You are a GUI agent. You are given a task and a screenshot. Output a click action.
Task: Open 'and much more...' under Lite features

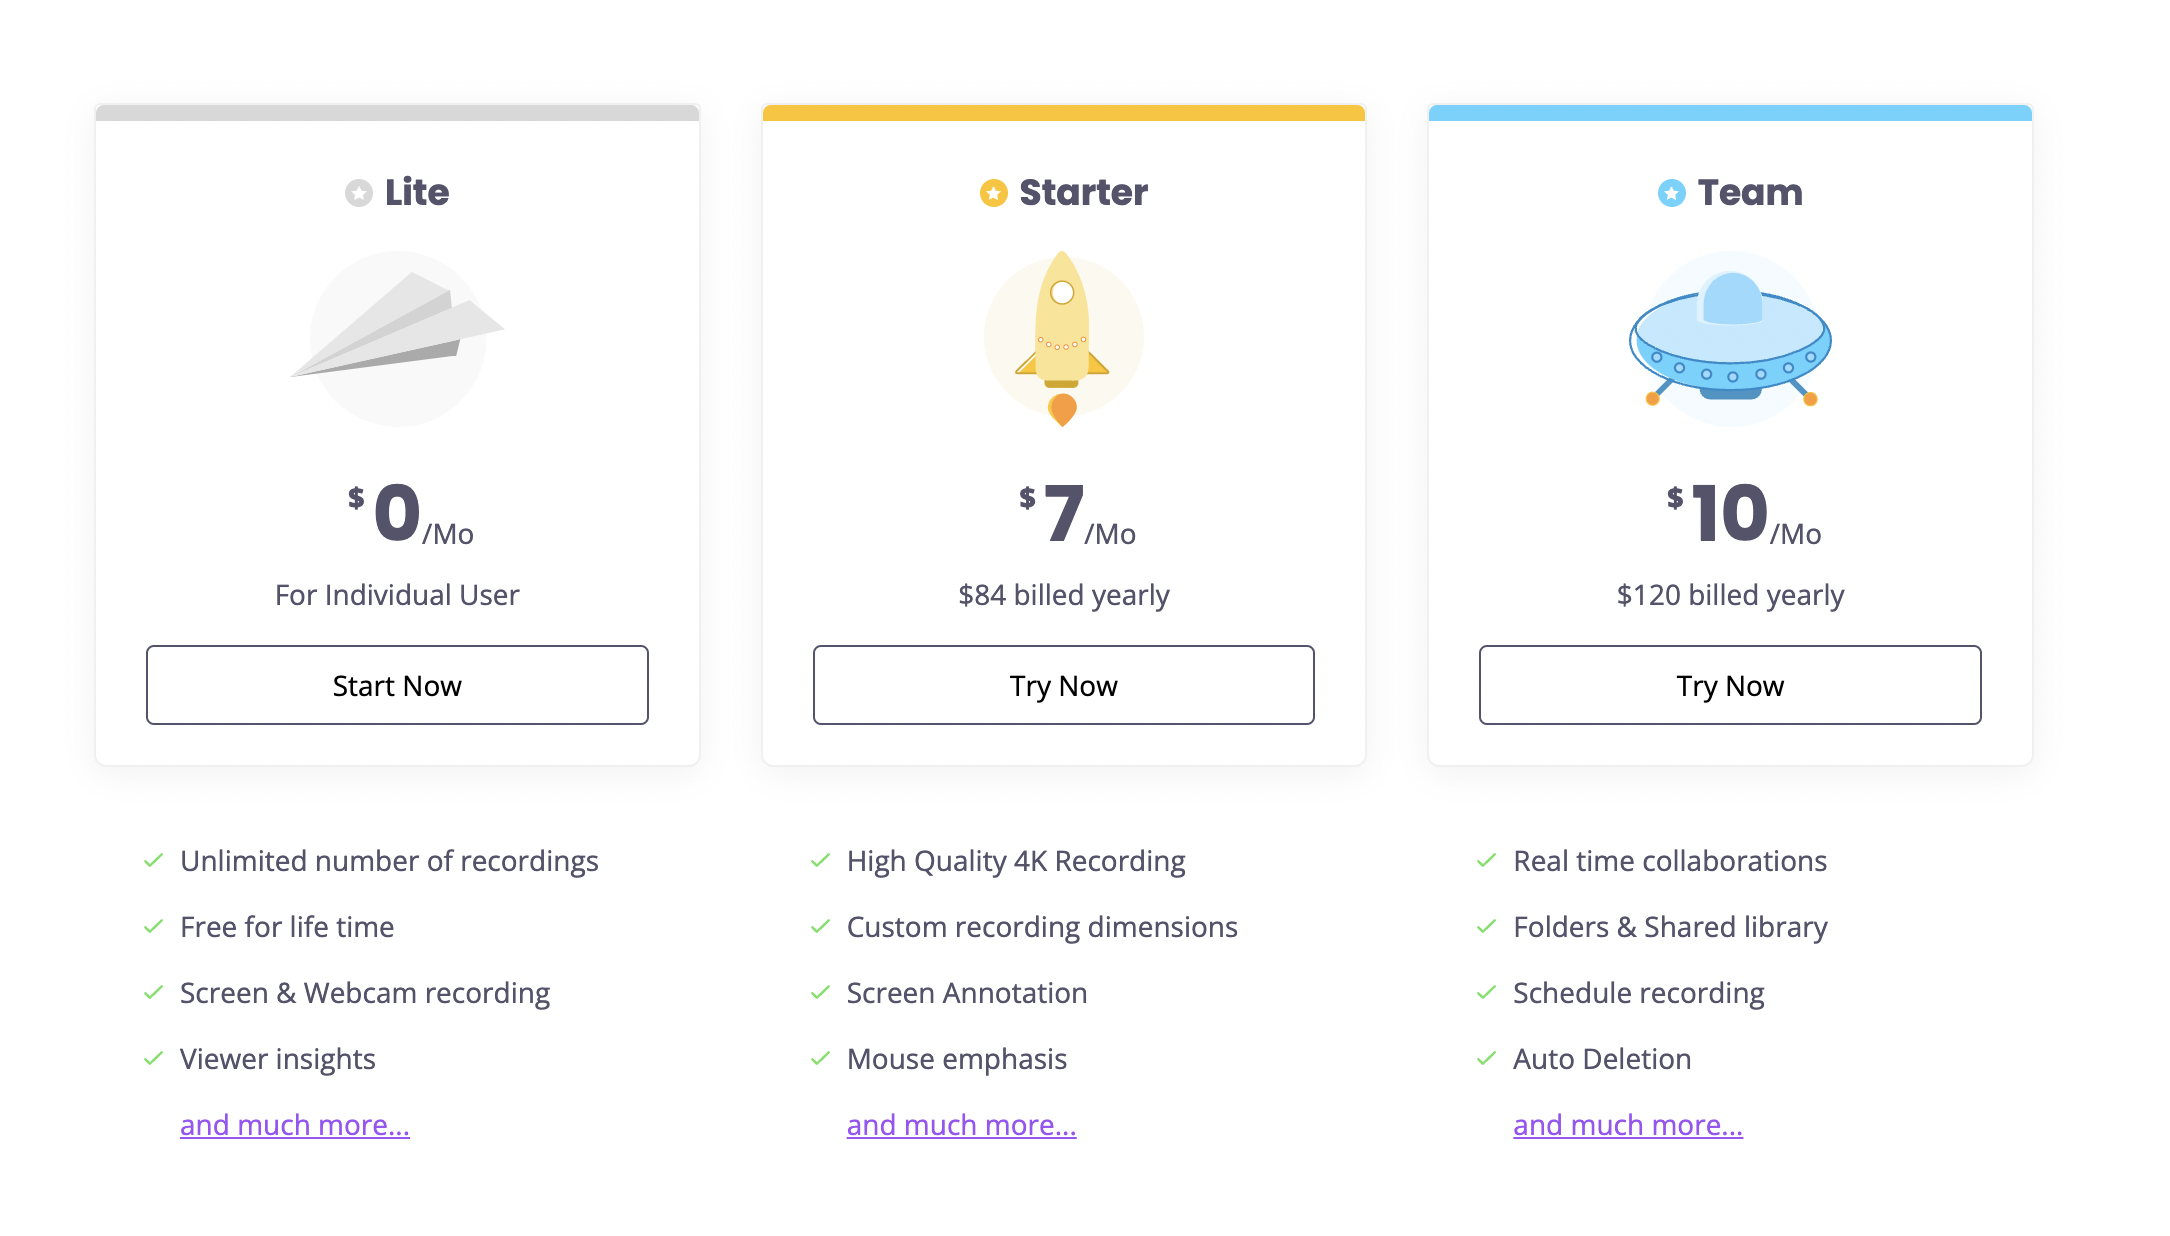pos(295,1125)
